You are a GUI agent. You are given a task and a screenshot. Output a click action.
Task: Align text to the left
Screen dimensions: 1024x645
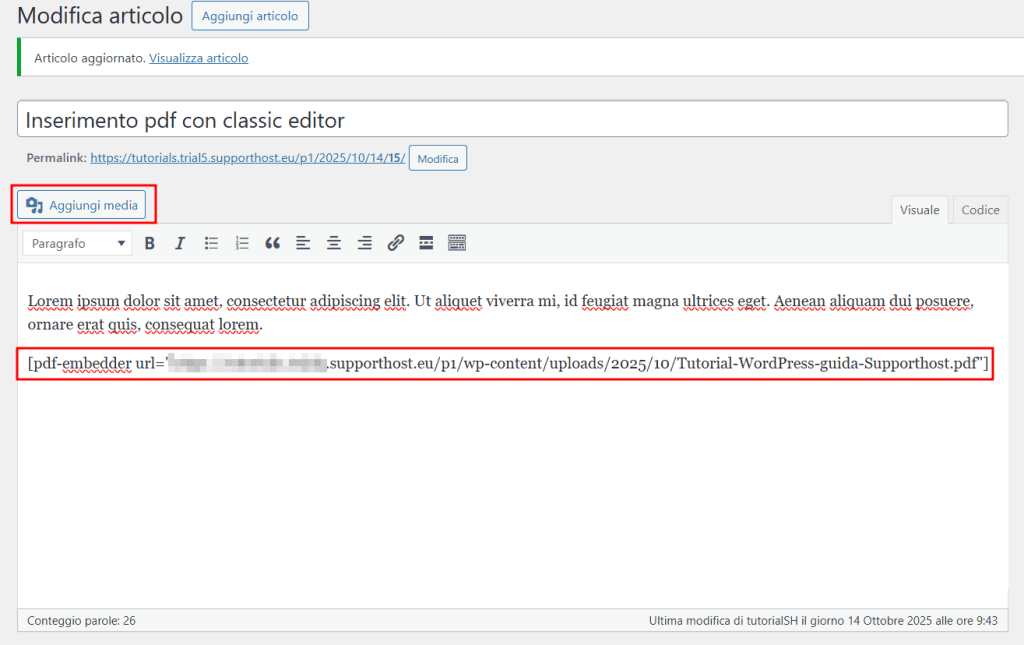[303, 242]
